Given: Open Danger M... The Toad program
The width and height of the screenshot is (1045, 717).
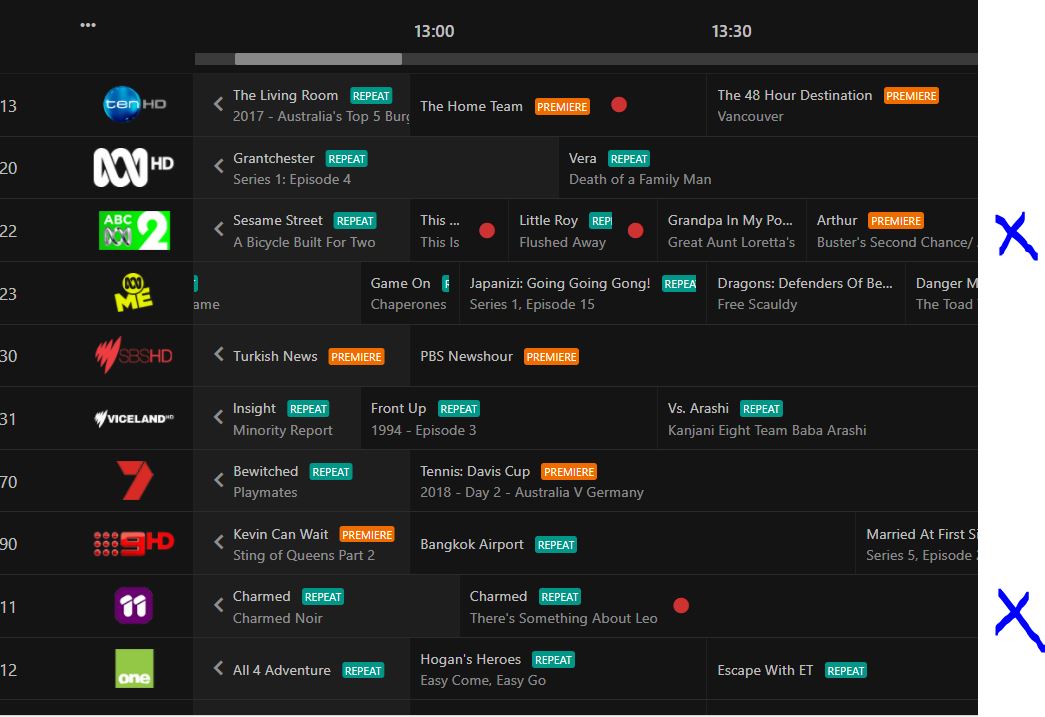Looking at the screenshot, I should click(x=942, y=293).
